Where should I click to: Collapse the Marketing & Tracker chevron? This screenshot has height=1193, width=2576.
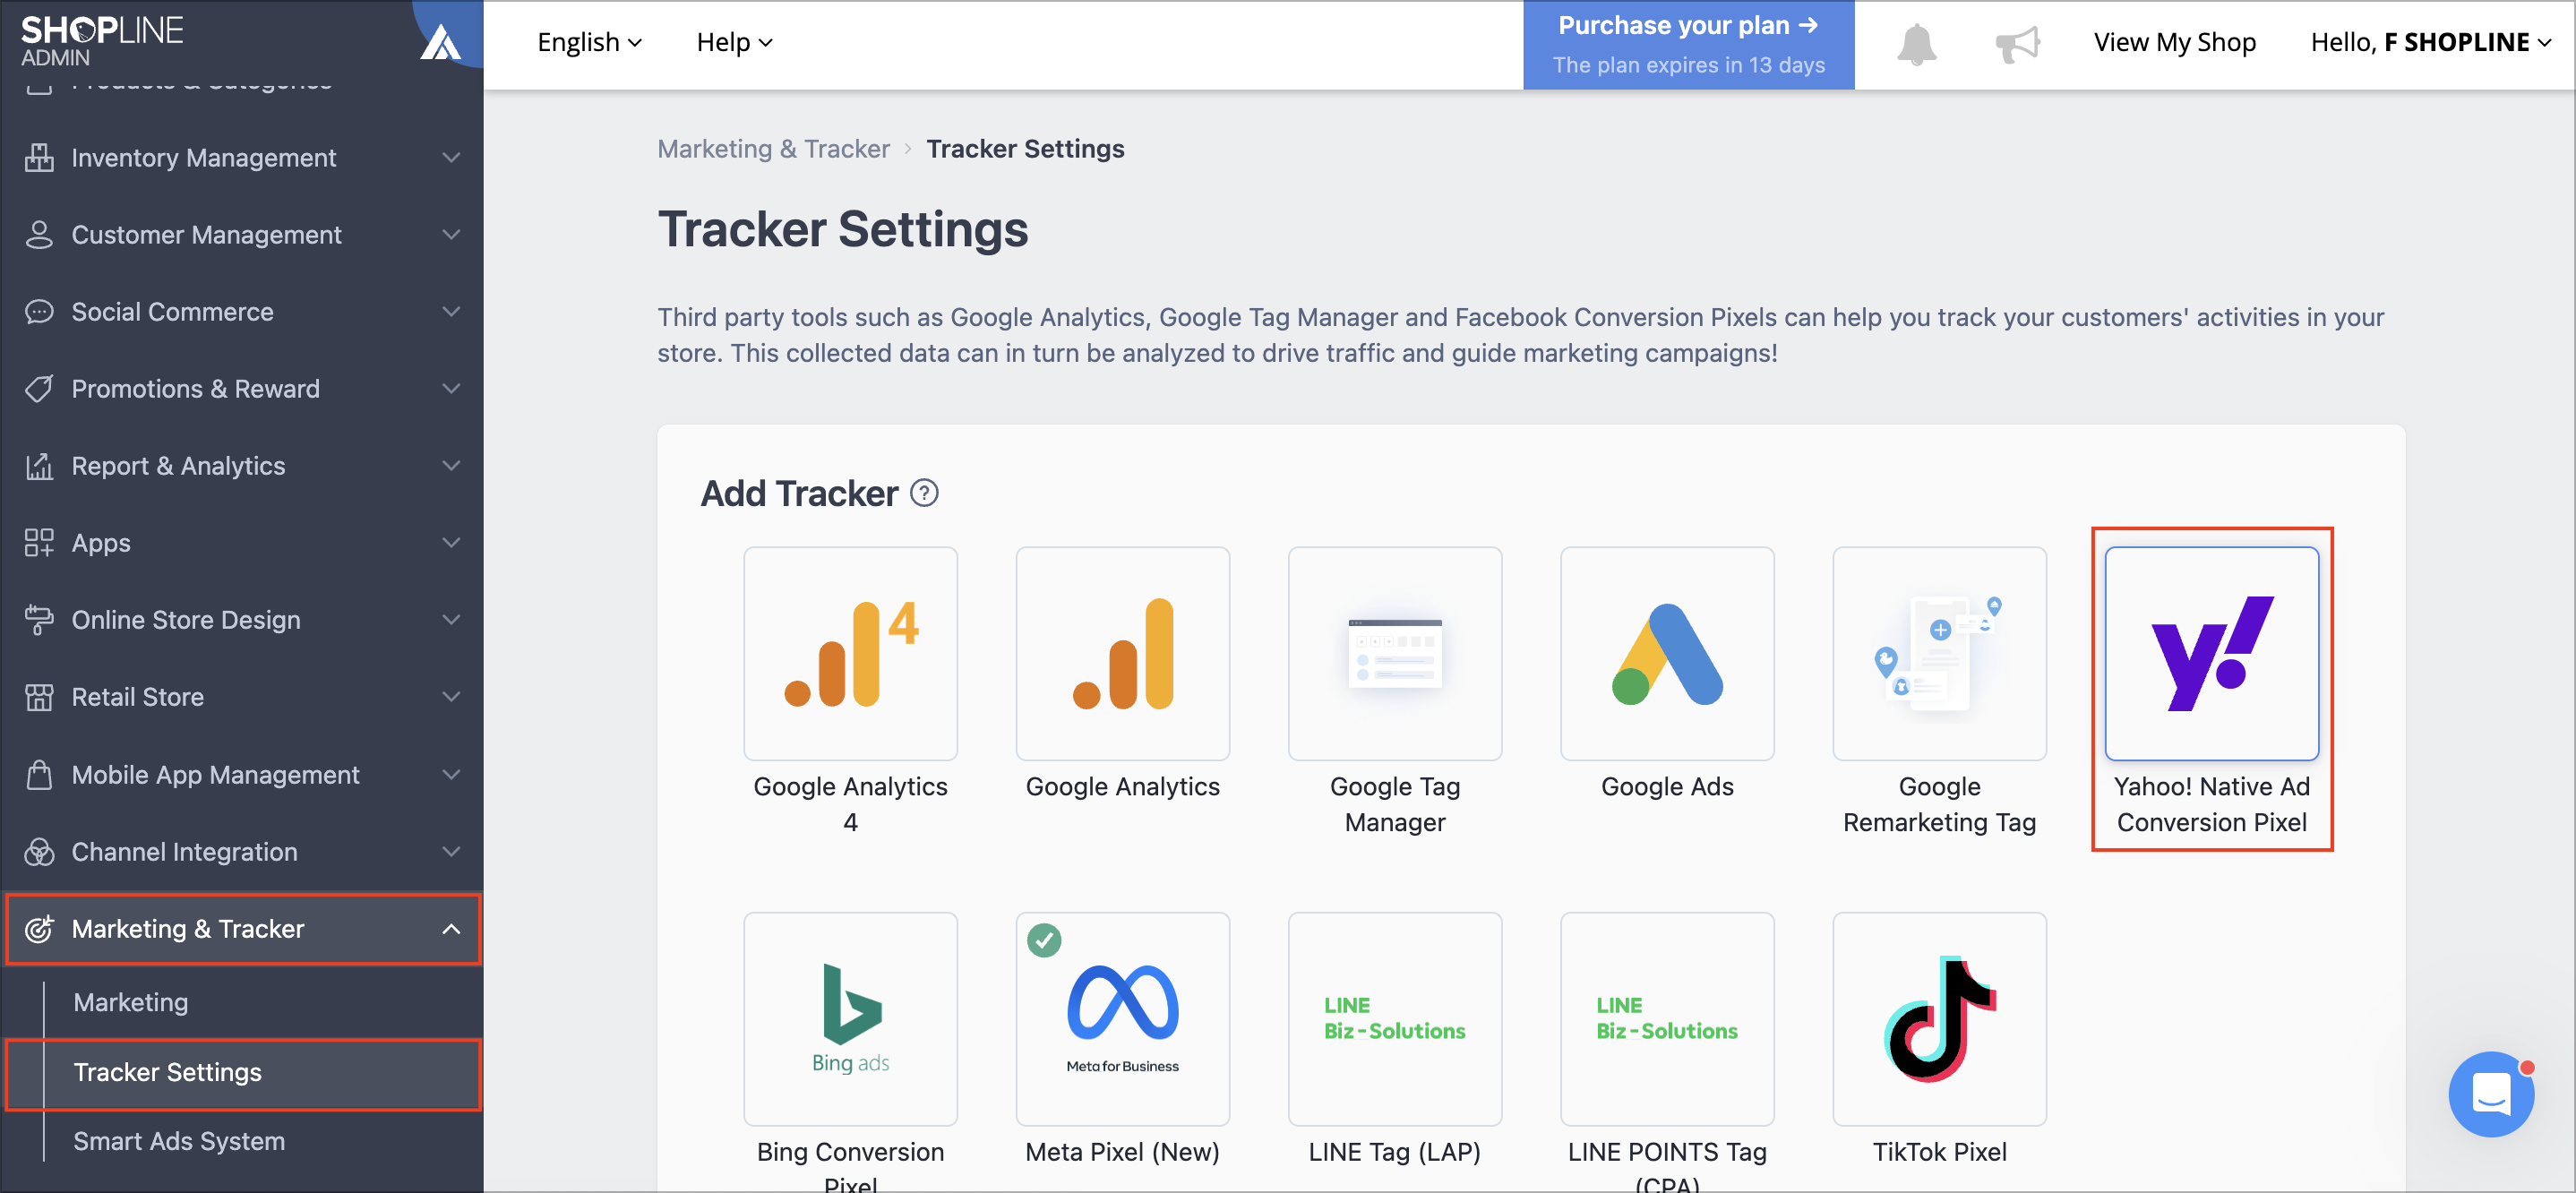[x=452, y=928]
